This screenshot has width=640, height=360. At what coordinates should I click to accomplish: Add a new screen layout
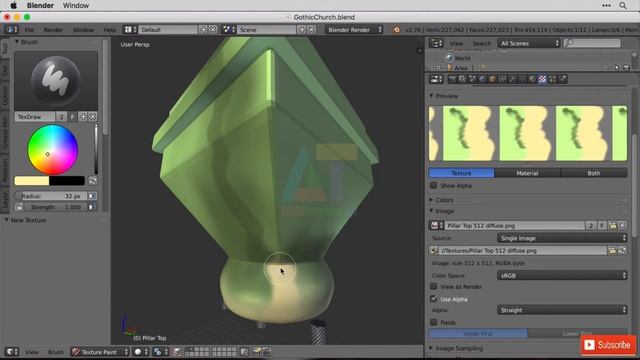coord(203,29)
